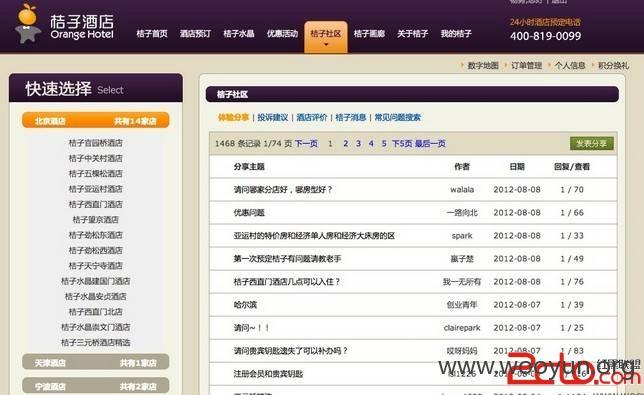Open the 关于桔子 nav item
This screenshot has width=644, height=395.
click(x=412, y=34)
